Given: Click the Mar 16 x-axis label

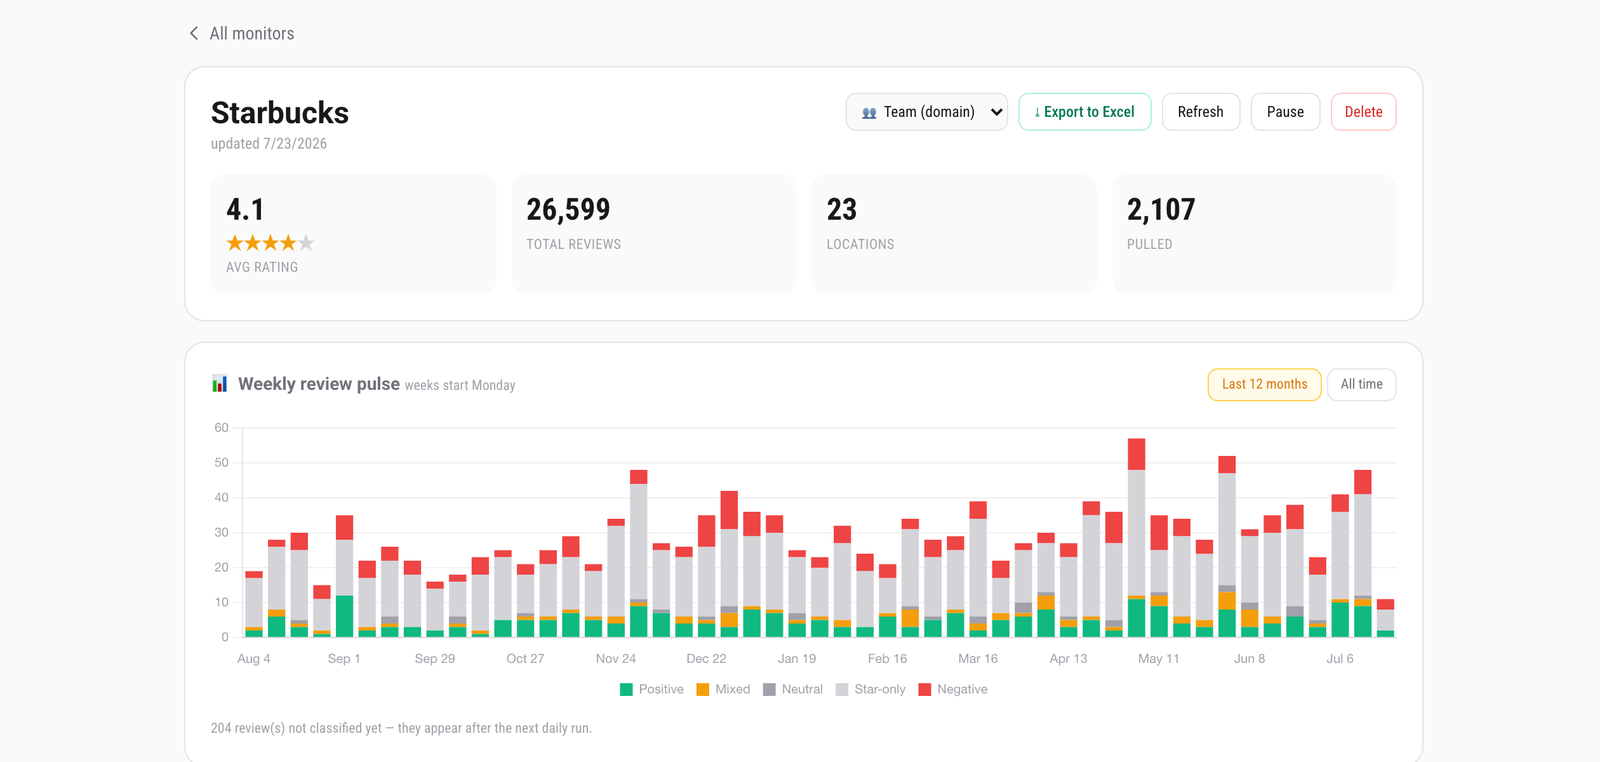Looking at the screenshot, I should [978, 658].
